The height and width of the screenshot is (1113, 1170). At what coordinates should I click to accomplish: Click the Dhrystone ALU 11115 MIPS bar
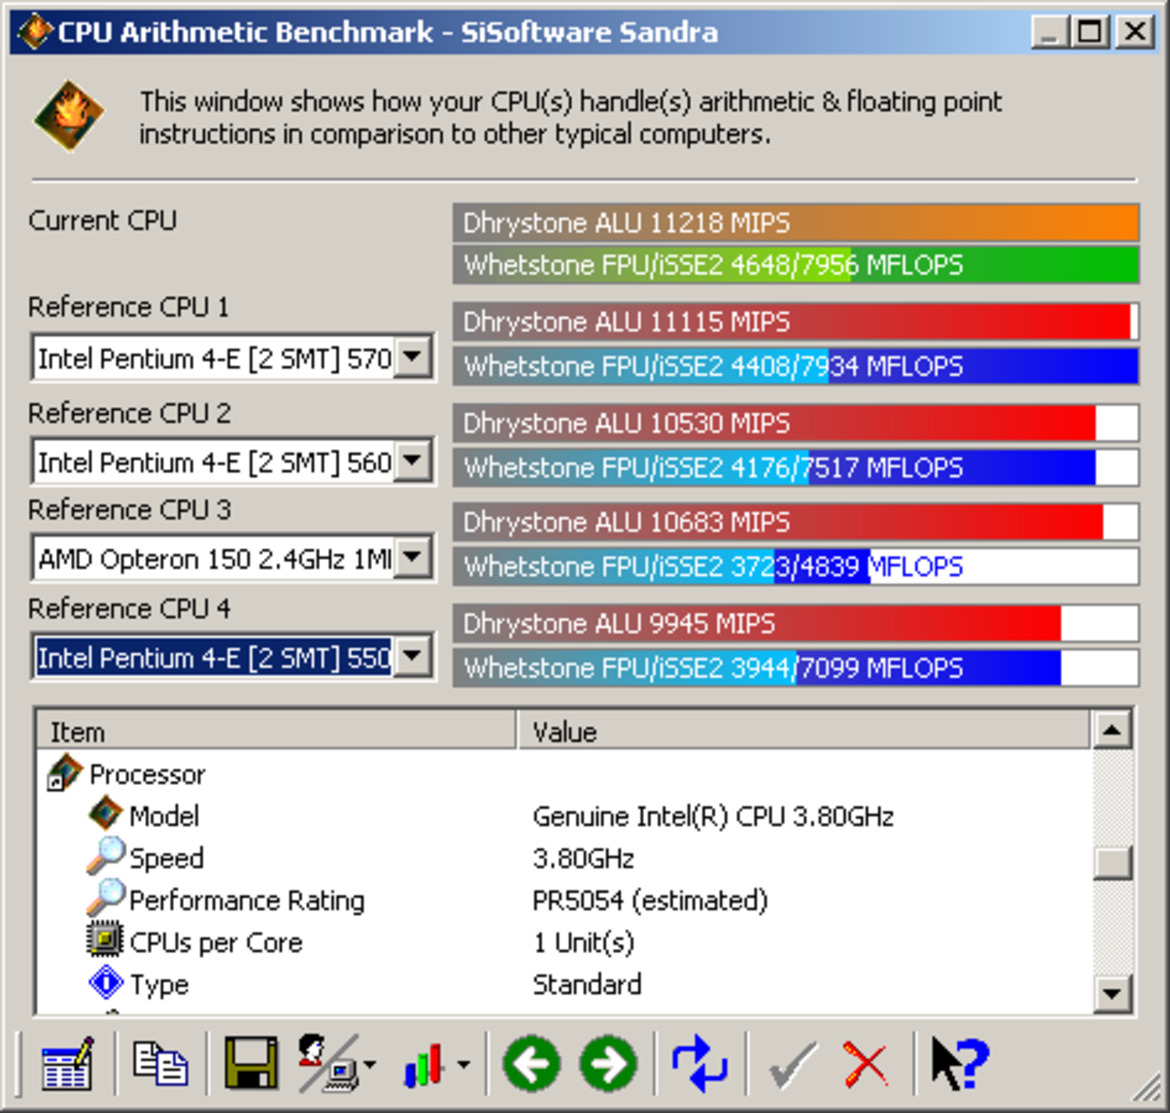point(796,322)
